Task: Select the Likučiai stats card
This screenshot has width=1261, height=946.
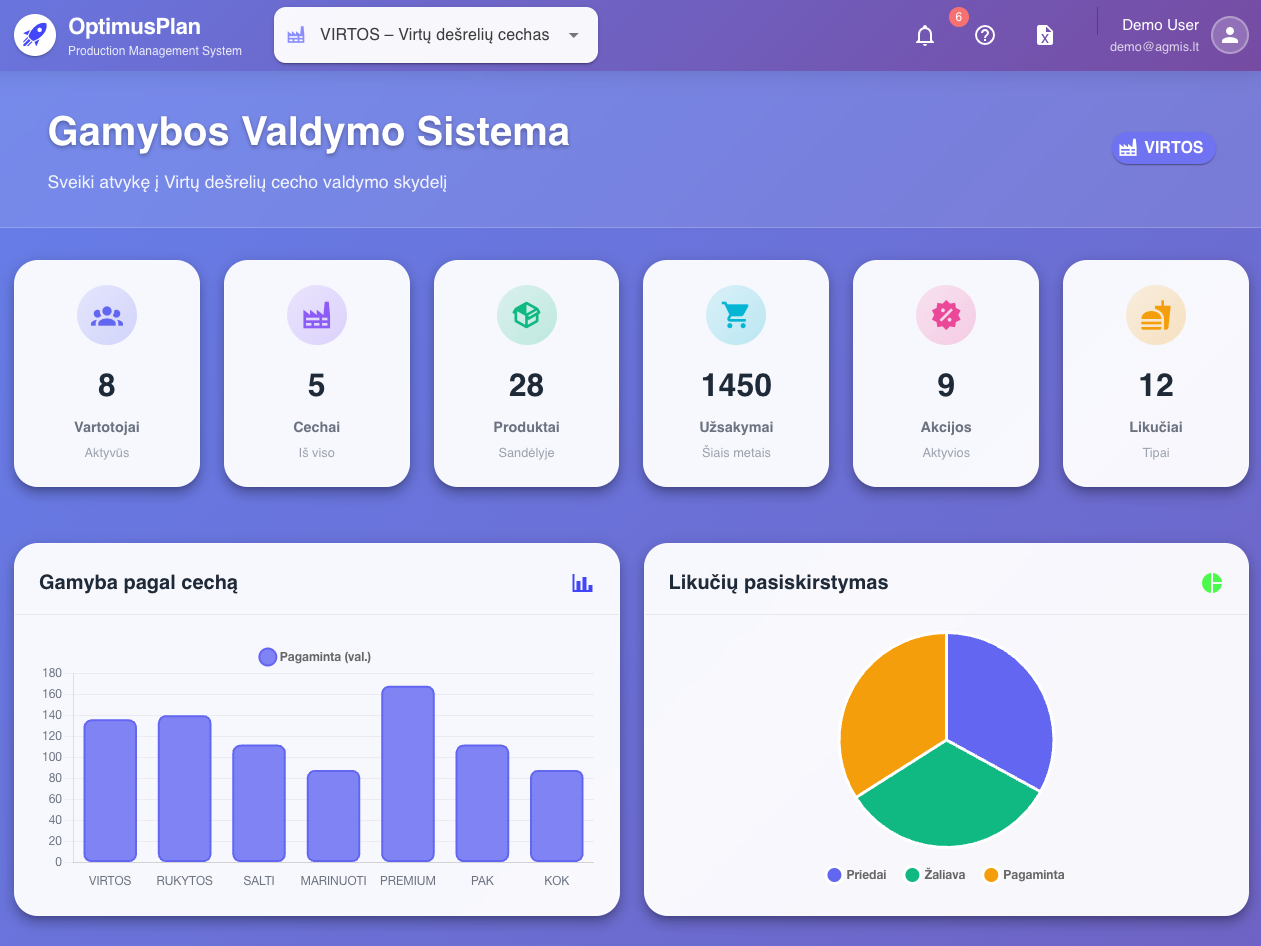Action: click(x=1155, y=373)
